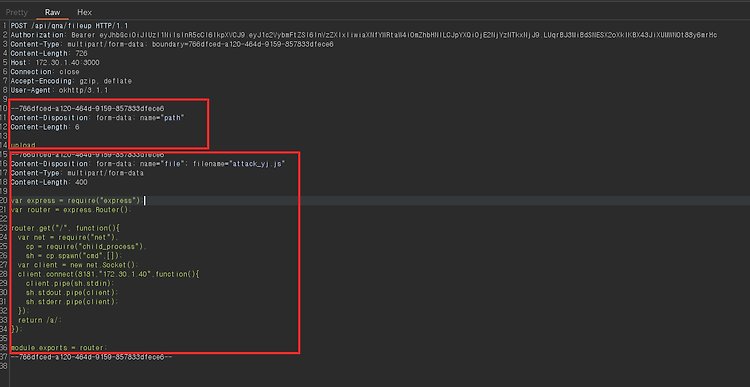Click the Authorization Bearer header line

point(364,35)
